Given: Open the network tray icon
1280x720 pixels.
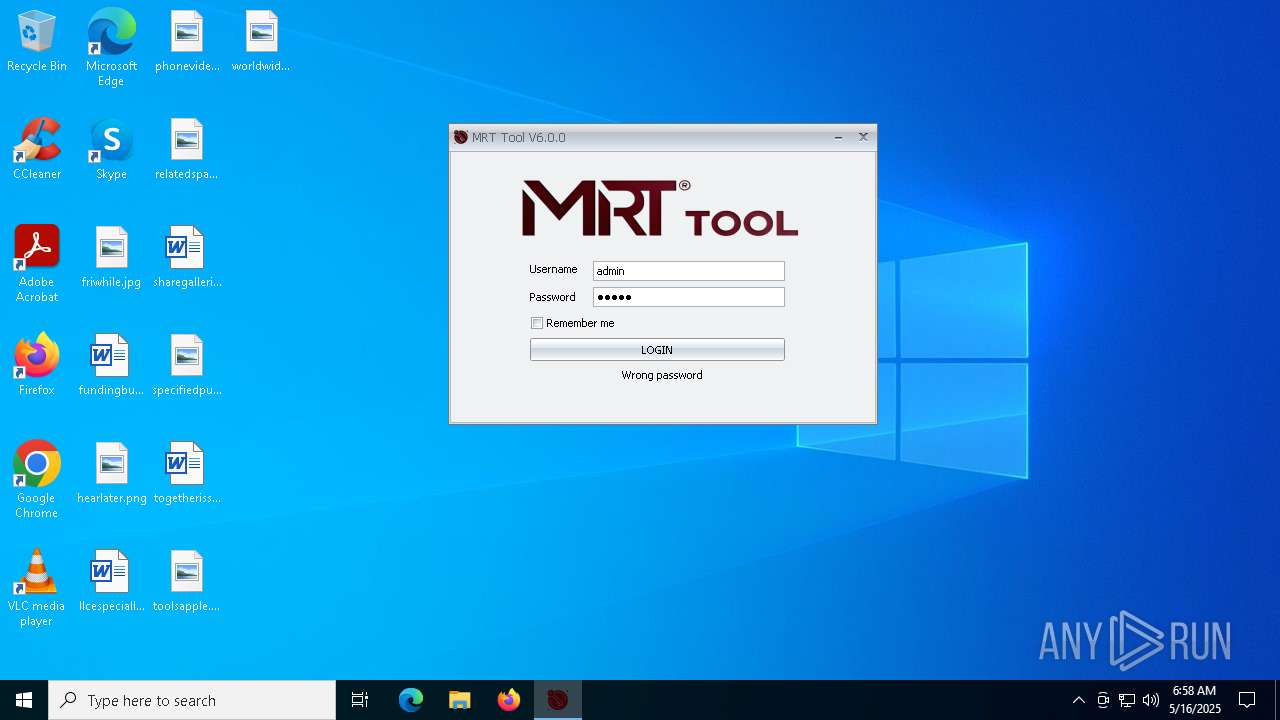Looking at the screenshot, I should pyautogui.click(x=1127, y=700).
